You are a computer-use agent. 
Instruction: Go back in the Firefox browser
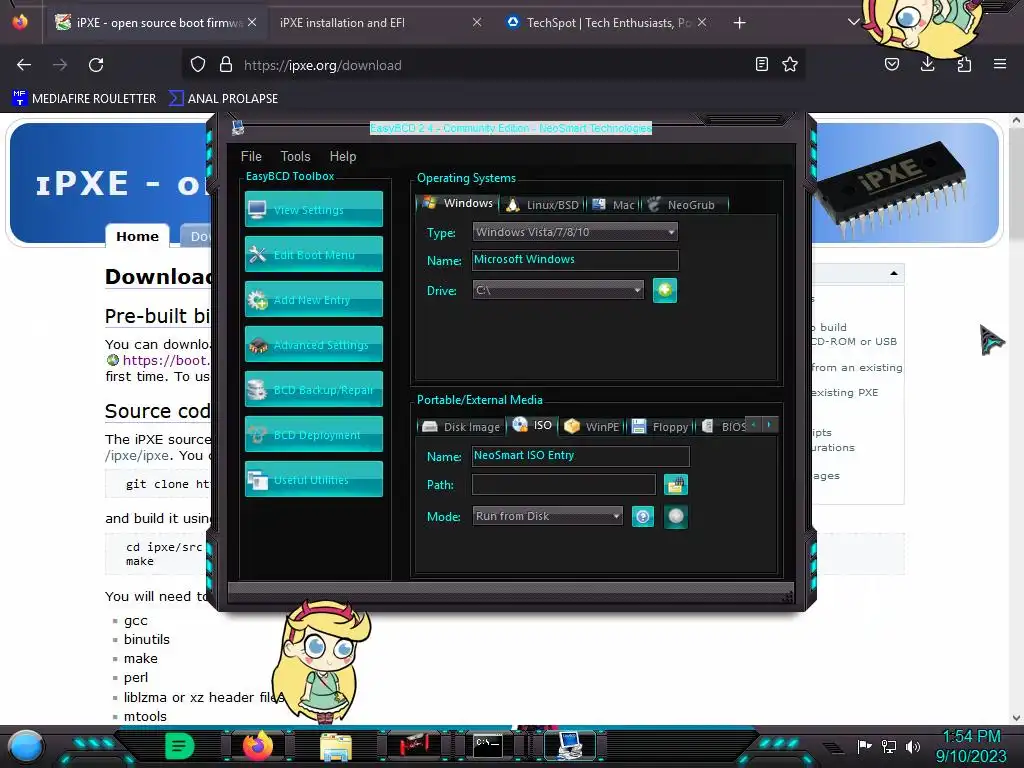pos(24,65)
